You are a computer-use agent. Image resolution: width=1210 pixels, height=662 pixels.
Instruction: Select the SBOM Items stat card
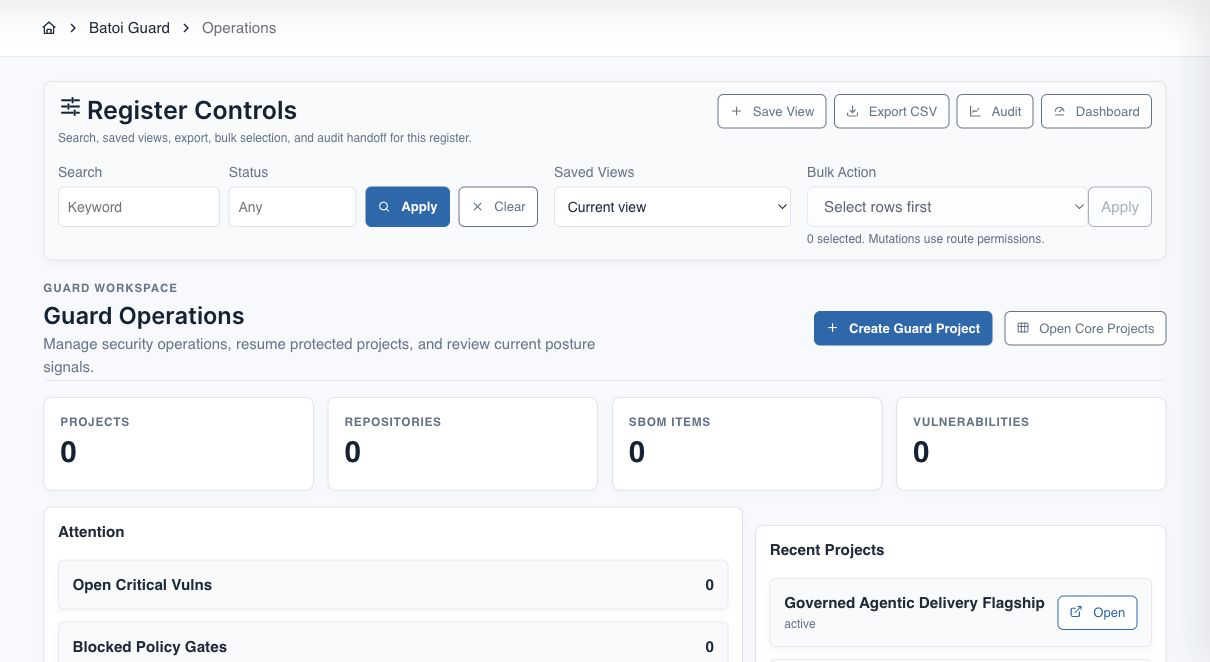(747, 444)
